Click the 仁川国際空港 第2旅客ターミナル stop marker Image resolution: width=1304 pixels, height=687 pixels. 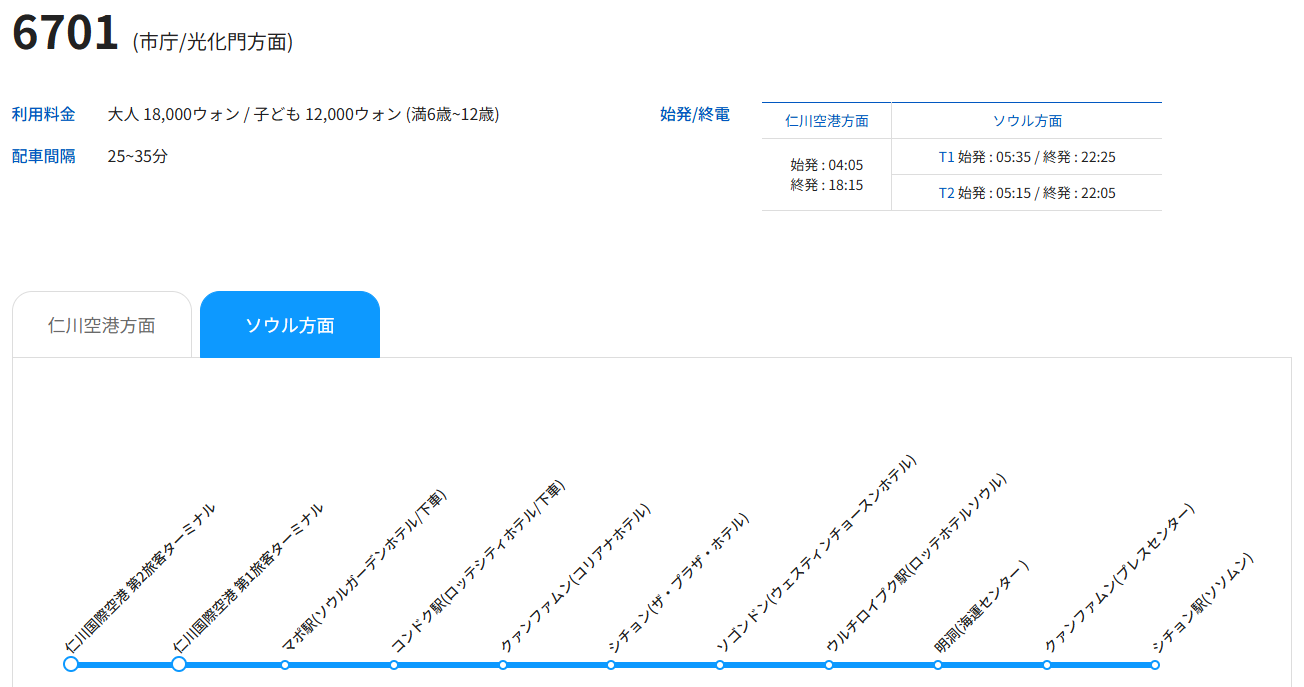click(71, 664)
